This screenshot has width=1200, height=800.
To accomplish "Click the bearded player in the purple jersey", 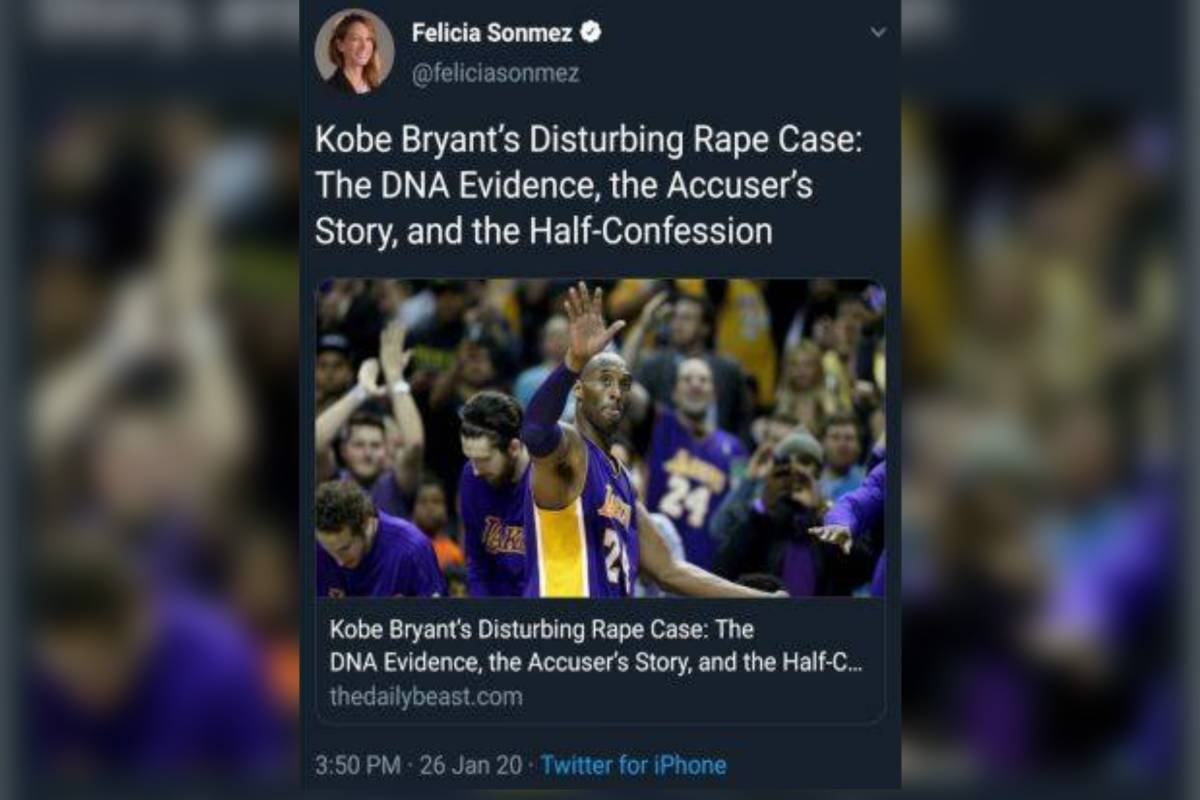I will coord(492,480).
